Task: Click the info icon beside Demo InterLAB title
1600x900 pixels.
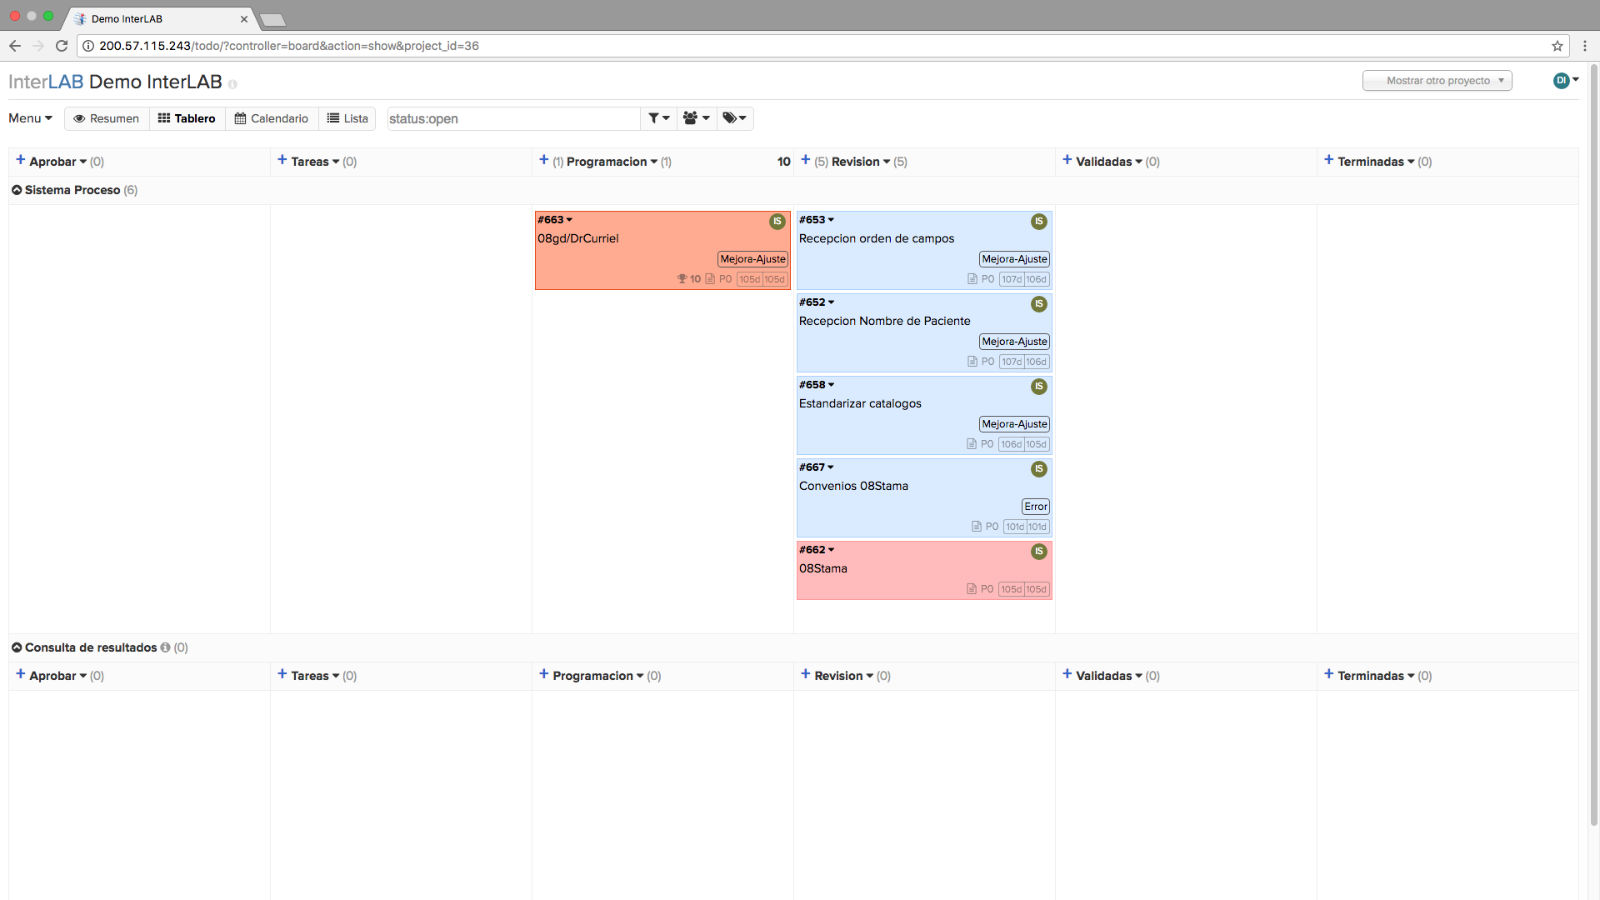Action: click(232, 84)
